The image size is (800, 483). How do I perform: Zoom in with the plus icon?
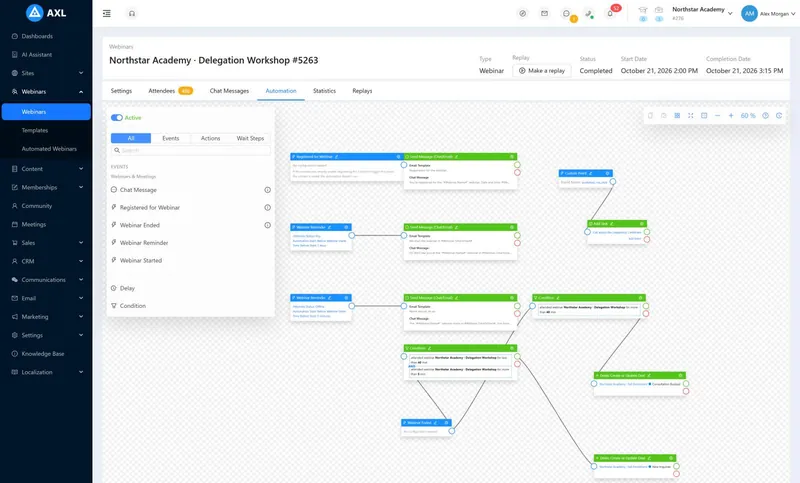point(731,116)
